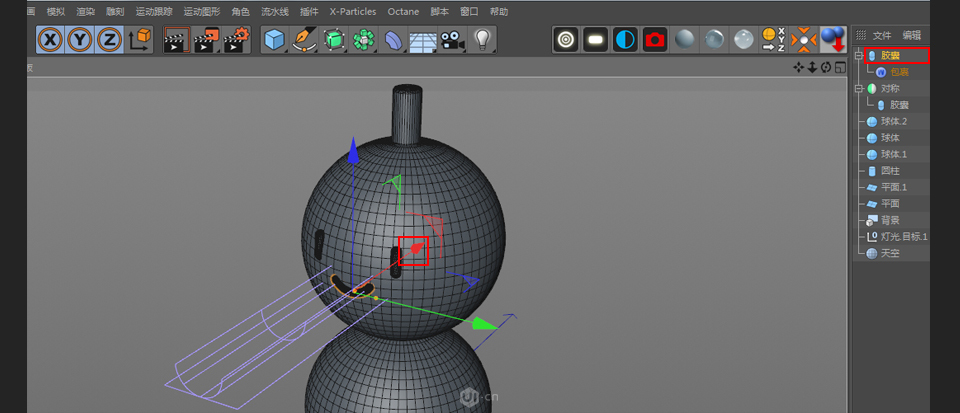Open the X-Particles menu
This screenshot has height=413, width=960.
pos(353,12)
